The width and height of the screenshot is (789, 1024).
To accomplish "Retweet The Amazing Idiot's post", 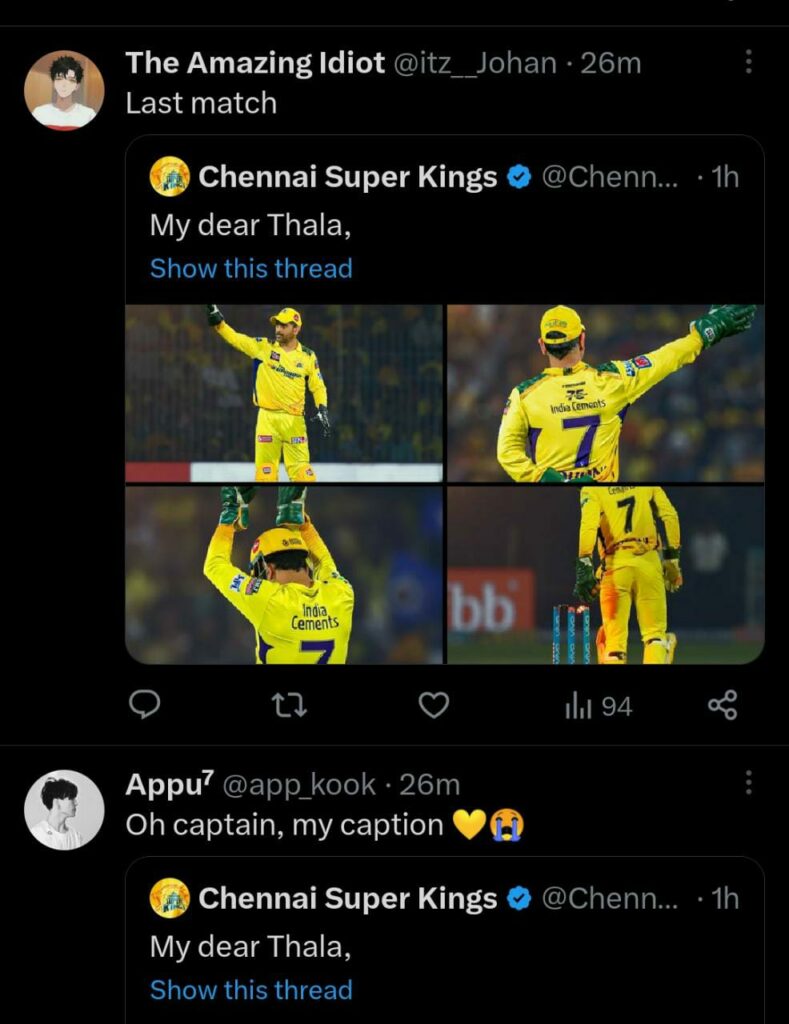I will pos(289,706).
